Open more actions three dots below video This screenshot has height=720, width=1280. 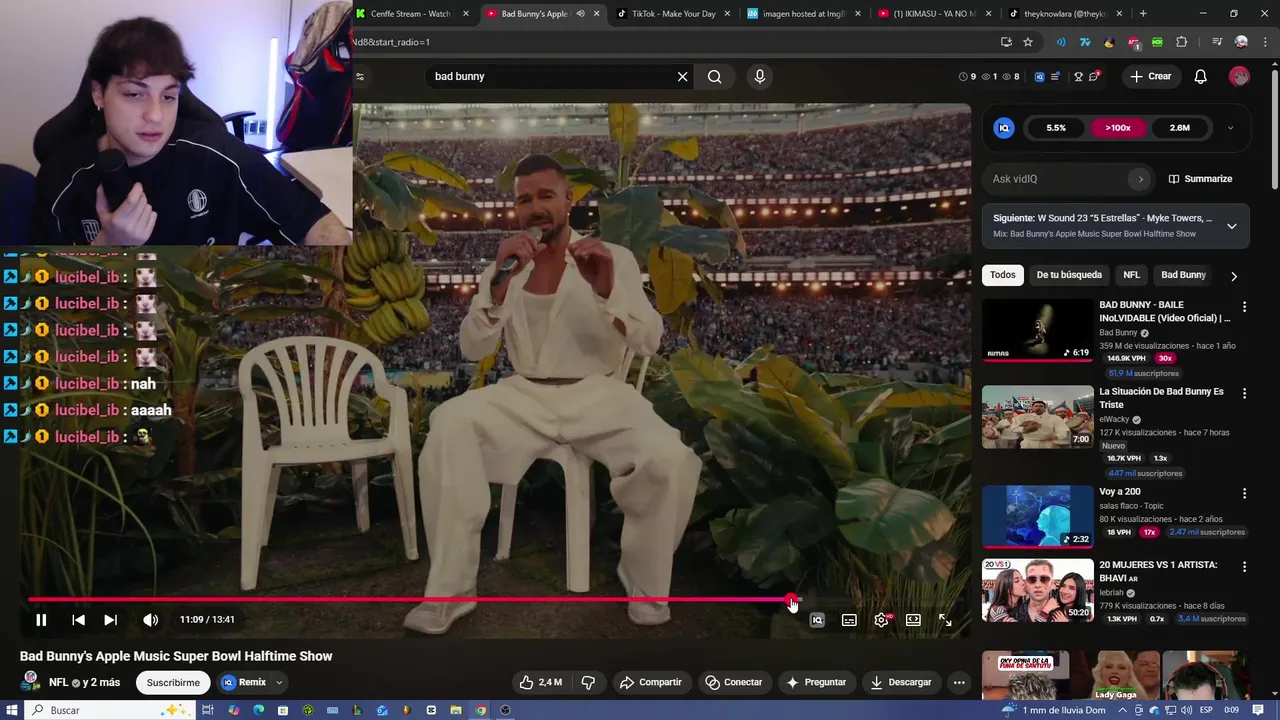959,683
